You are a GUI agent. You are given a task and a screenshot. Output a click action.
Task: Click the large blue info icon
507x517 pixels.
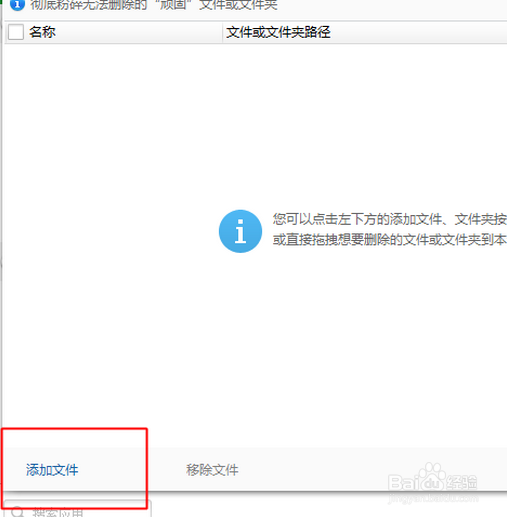[240, 231]
